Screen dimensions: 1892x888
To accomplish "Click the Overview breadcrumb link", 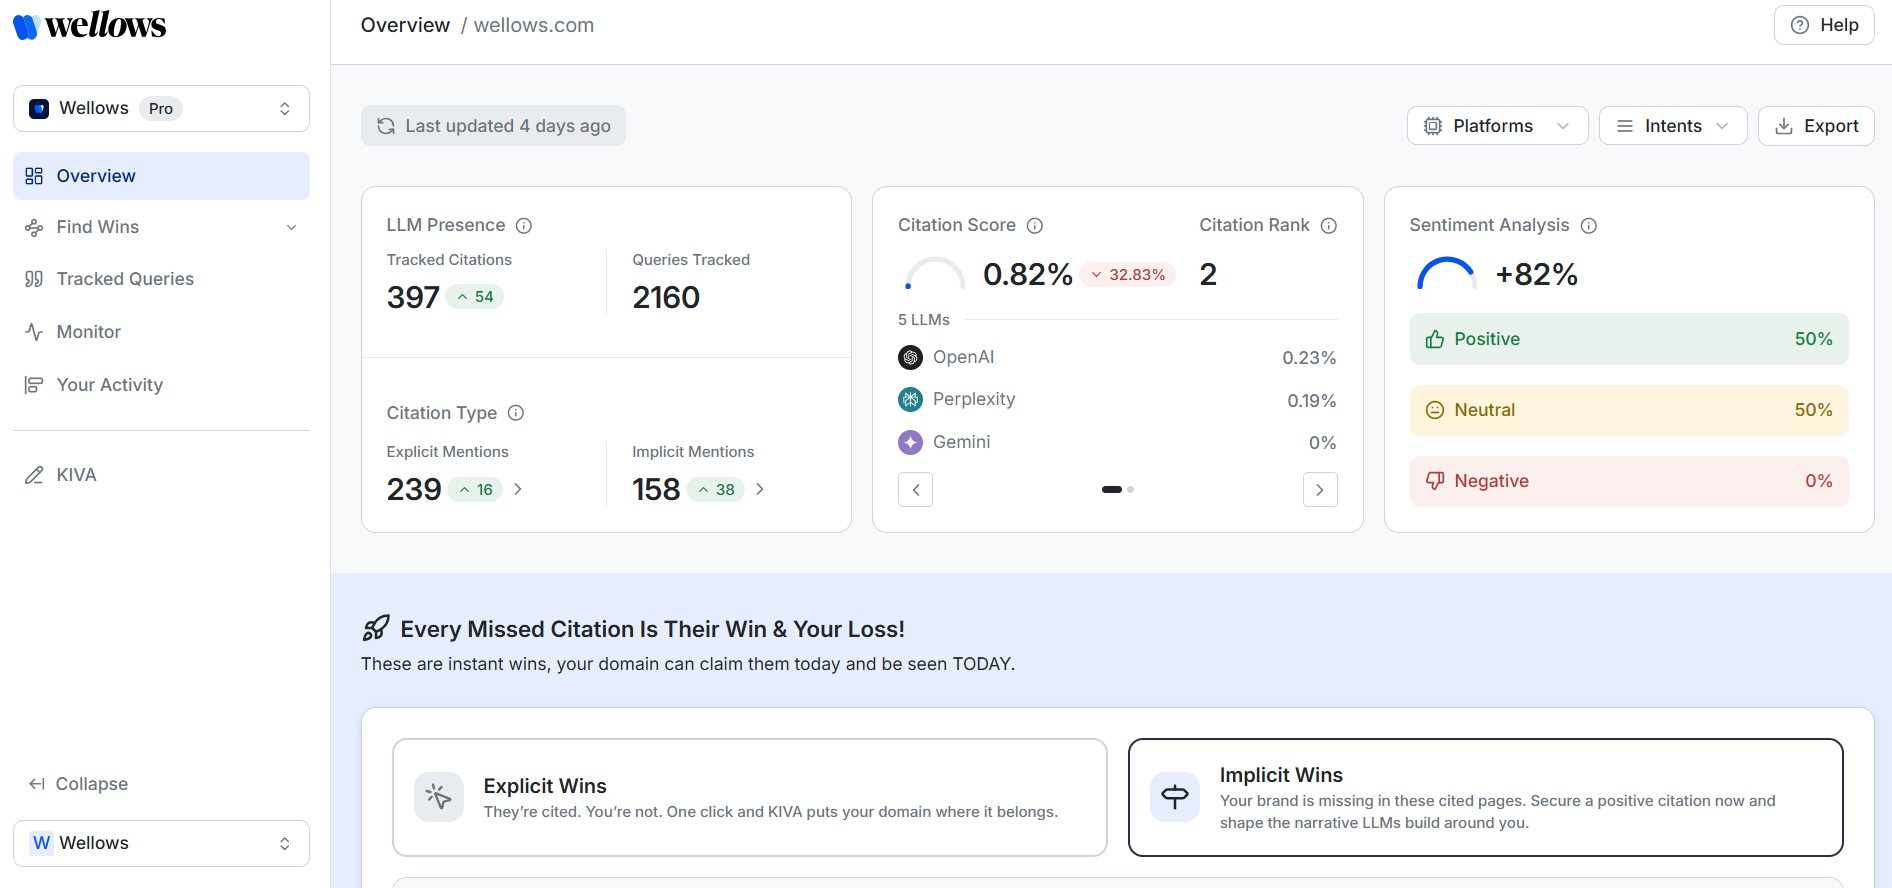I will tap(405, 25).
